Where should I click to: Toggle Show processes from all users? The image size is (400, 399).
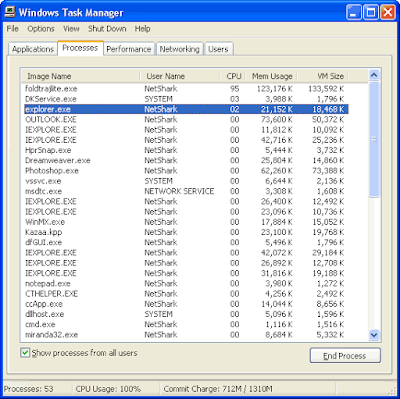(25, 353)
